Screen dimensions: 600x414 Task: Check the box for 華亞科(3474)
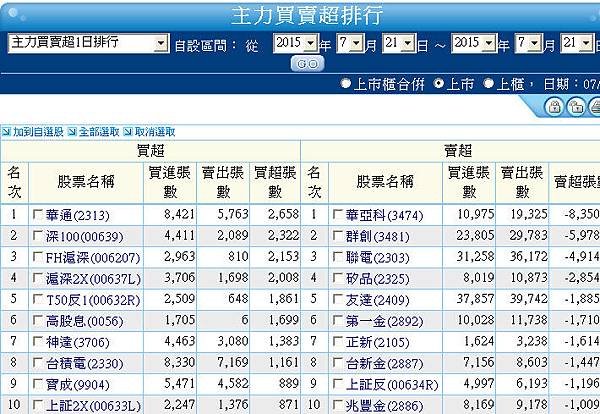point(338,214)
